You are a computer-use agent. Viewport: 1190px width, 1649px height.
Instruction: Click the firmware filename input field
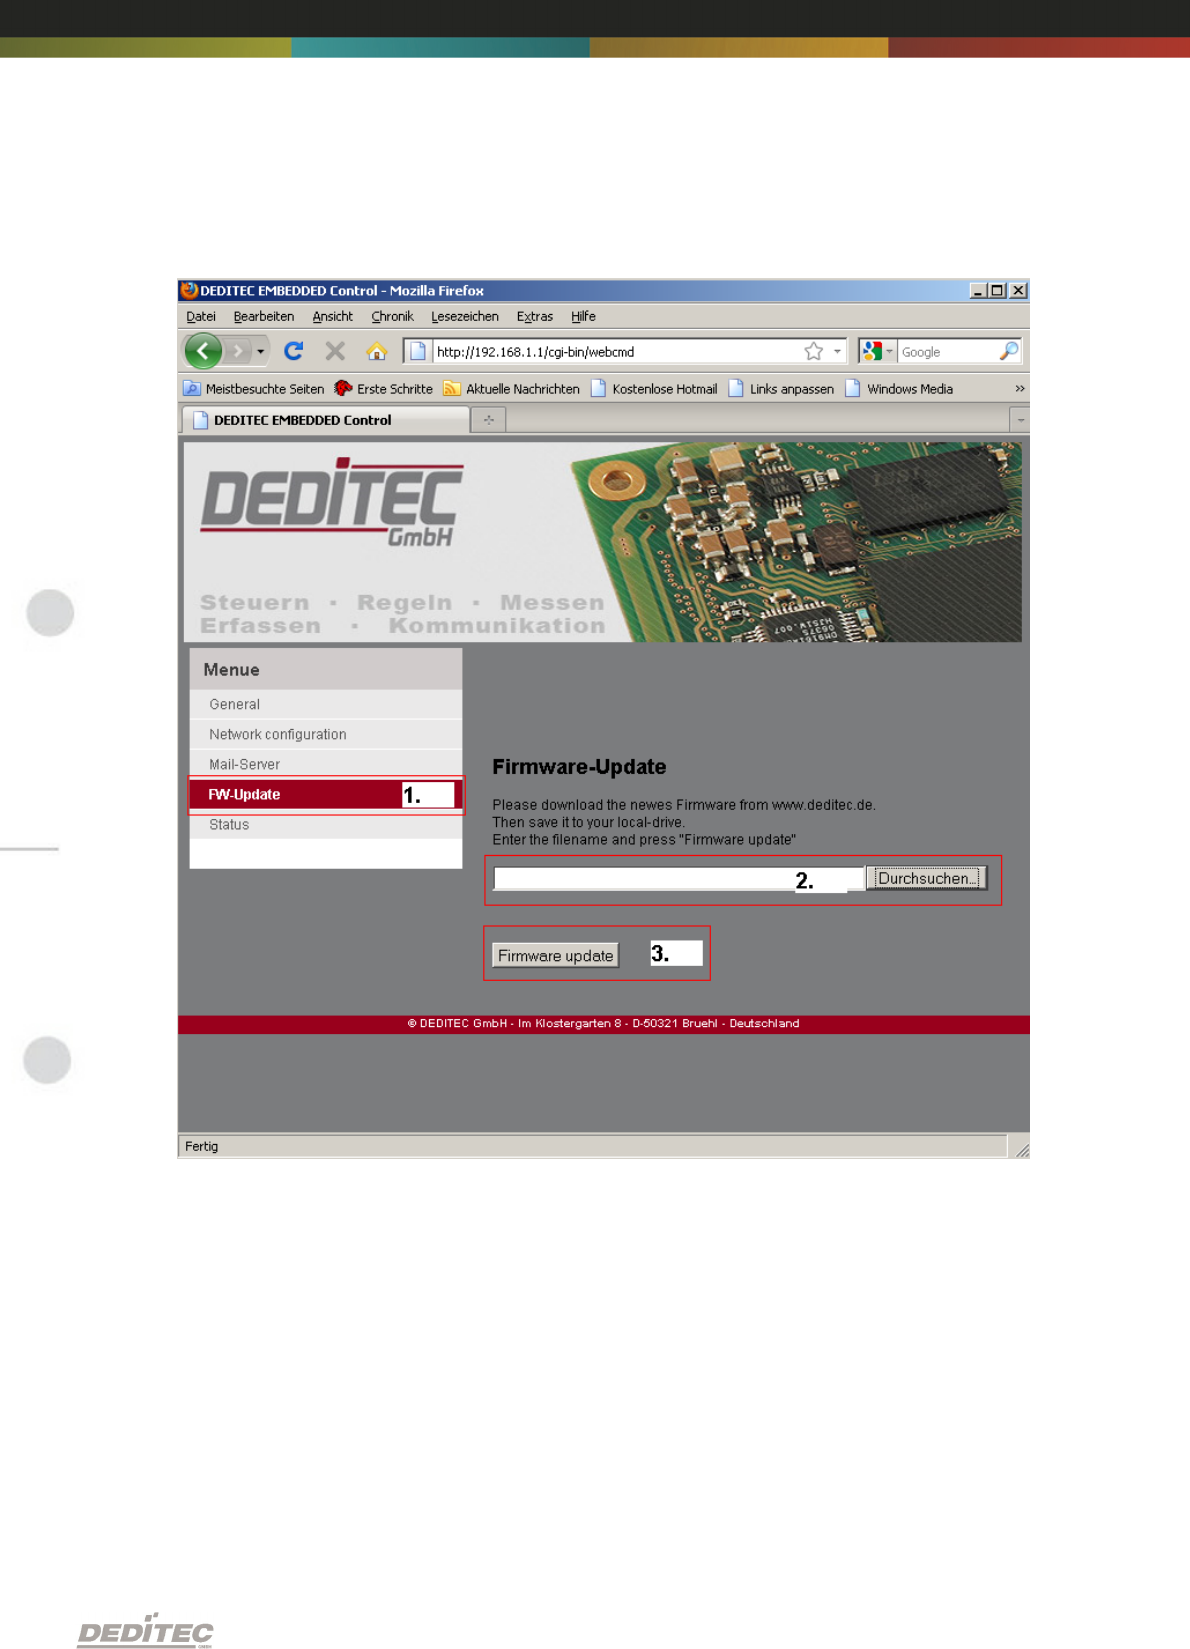pos(679,879)
